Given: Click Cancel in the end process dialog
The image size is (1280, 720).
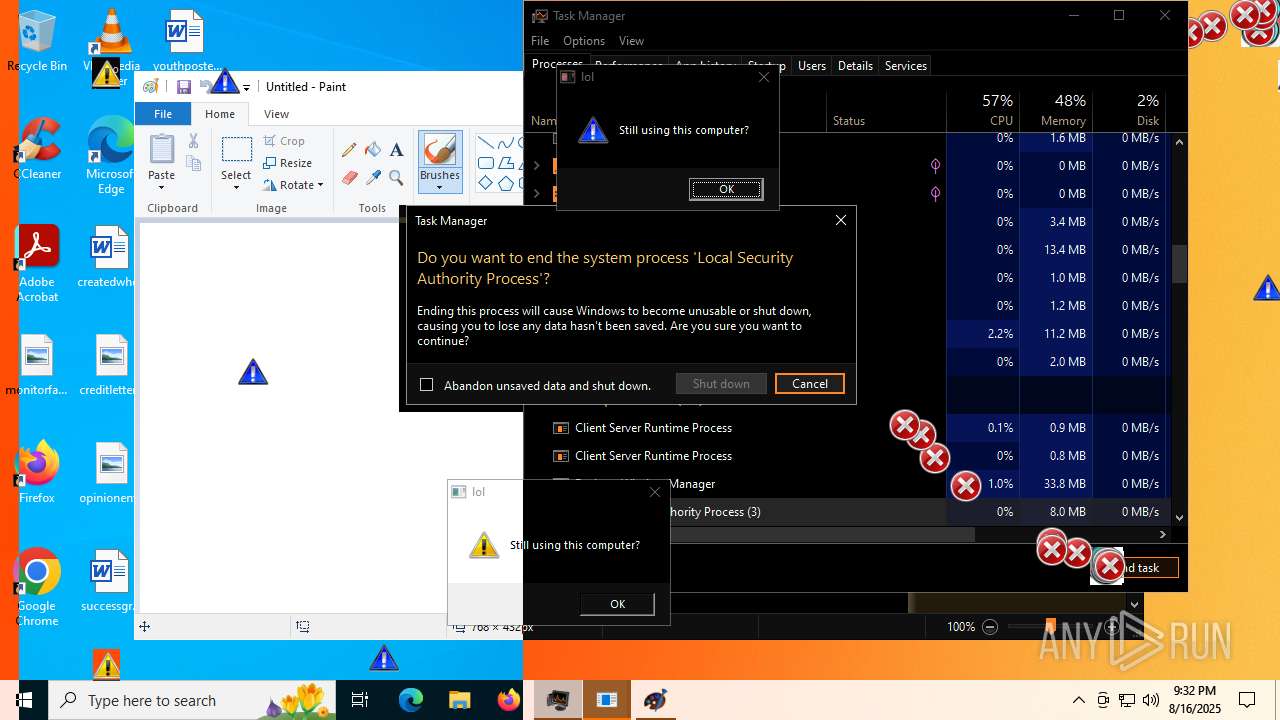Looking at the screenshot, I should 810,384.
